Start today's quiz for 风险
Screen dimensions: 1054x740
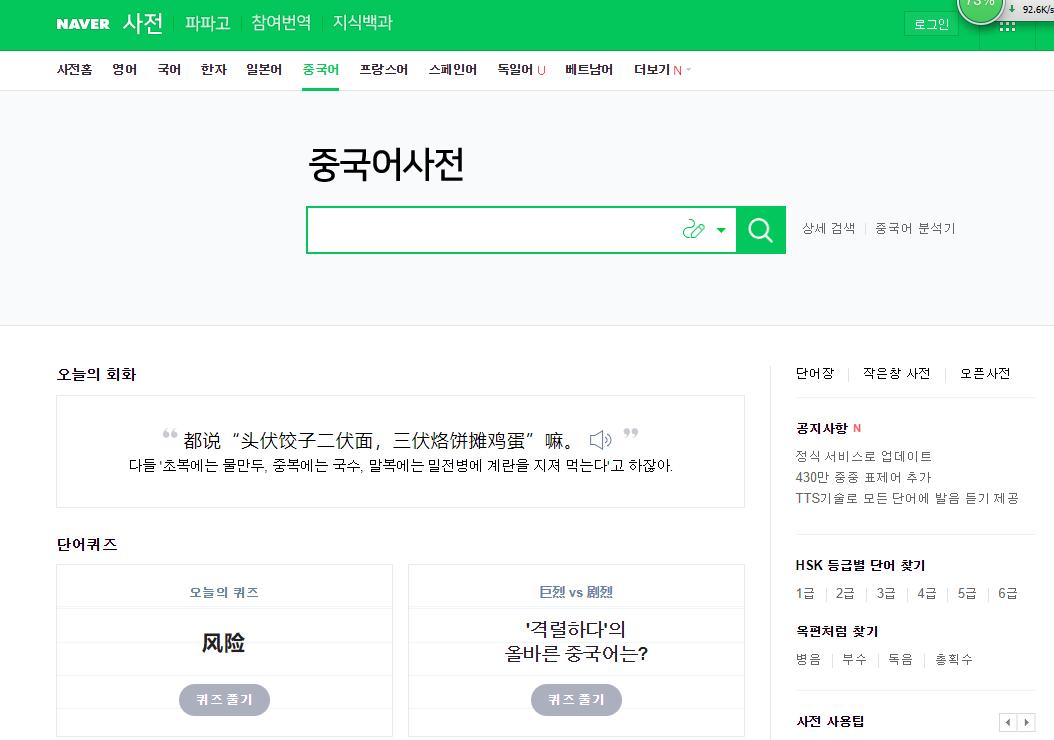click(224, 699)
